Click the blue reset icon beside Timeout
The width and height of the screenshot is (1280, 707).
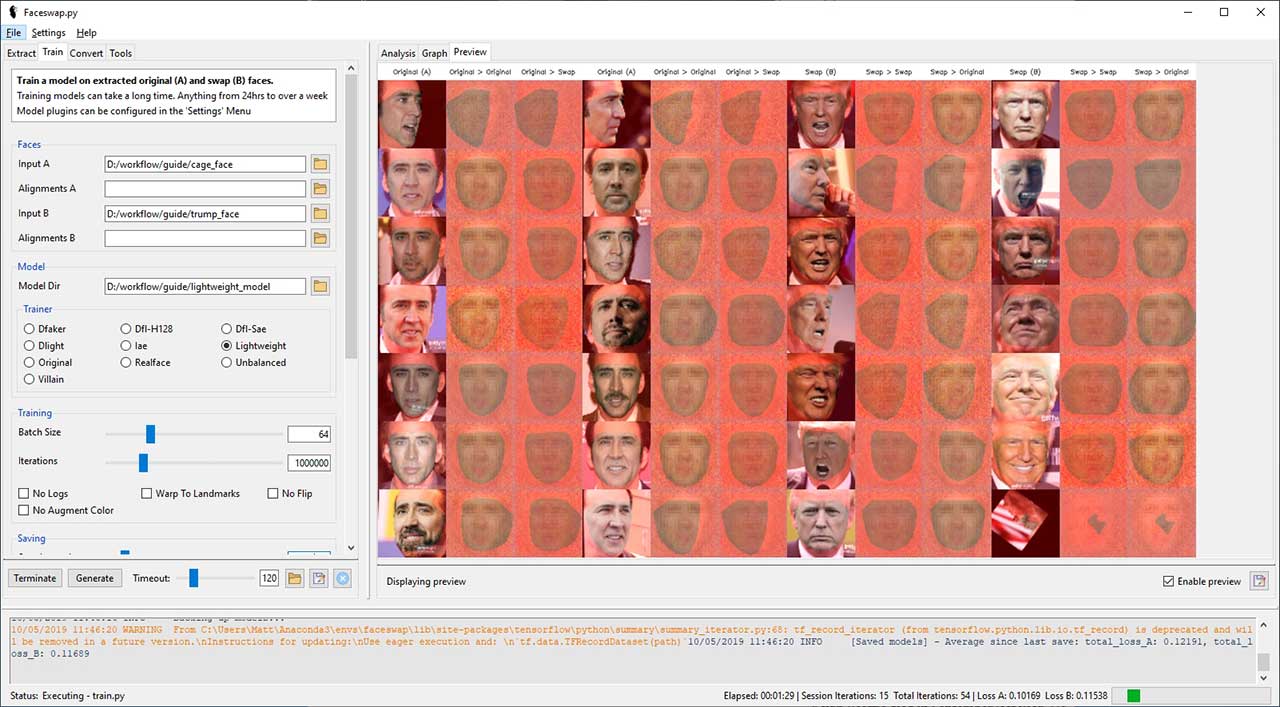342,578
